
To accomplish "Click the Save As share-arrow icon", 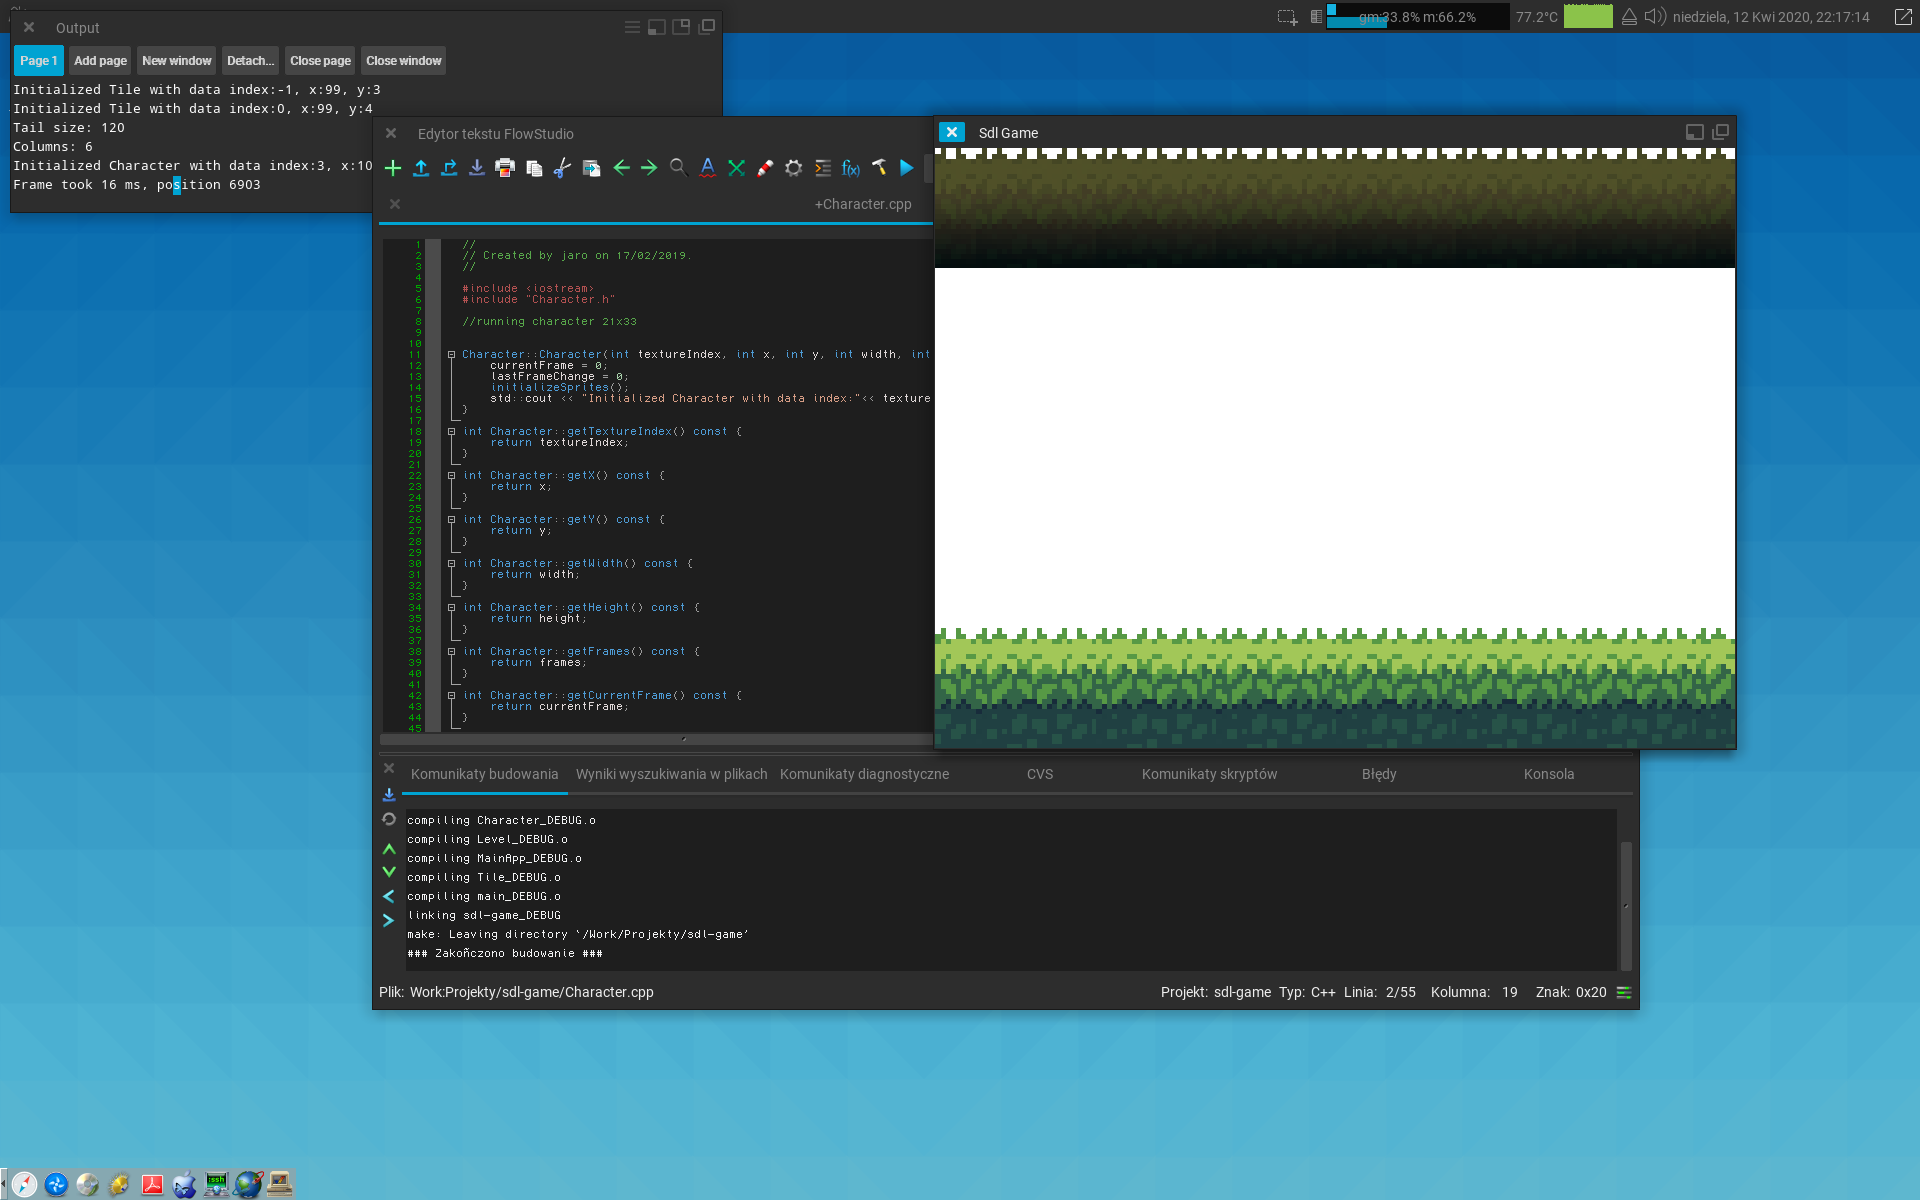I will [x=449, y=168].
